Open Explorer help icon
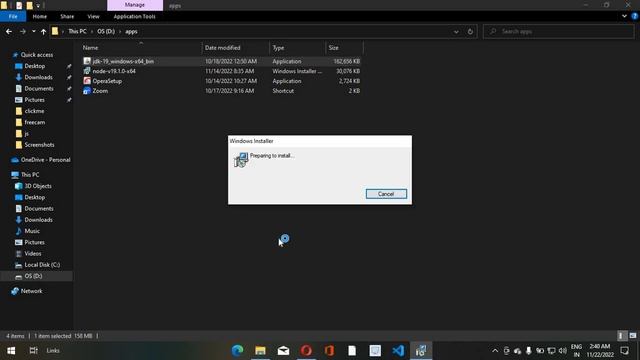640x360 pixels. [634, 16]
